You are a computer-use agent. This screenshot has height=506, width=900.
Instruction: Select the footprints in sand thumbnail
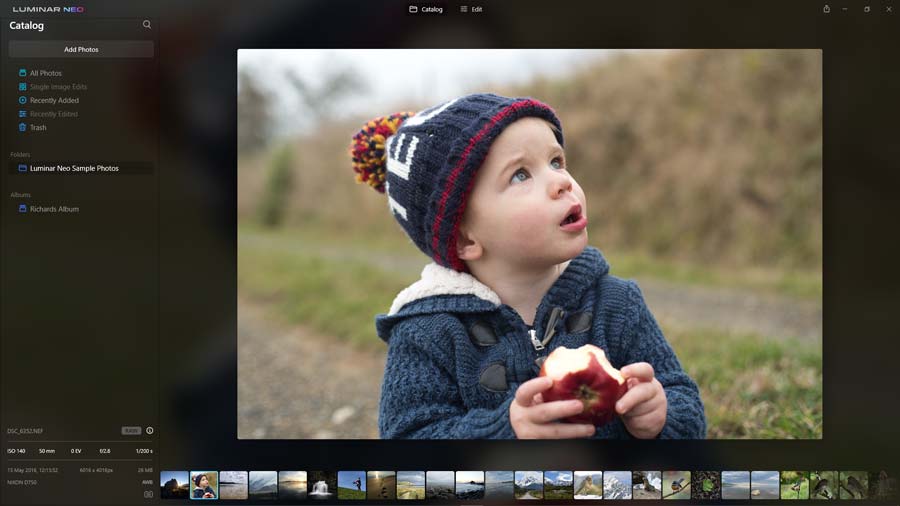[x=381, y=485]
